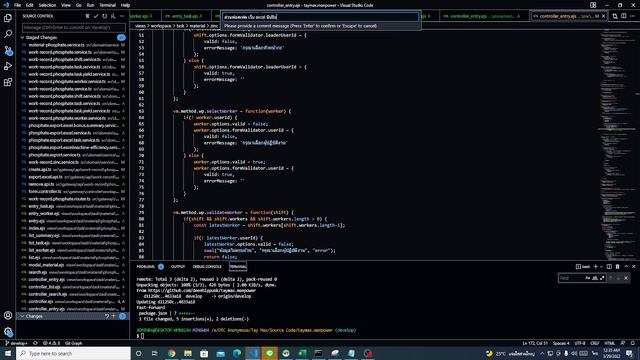Split the terminal panel
The height and width of the screenshot is (360, 640).
coord(609,267)
